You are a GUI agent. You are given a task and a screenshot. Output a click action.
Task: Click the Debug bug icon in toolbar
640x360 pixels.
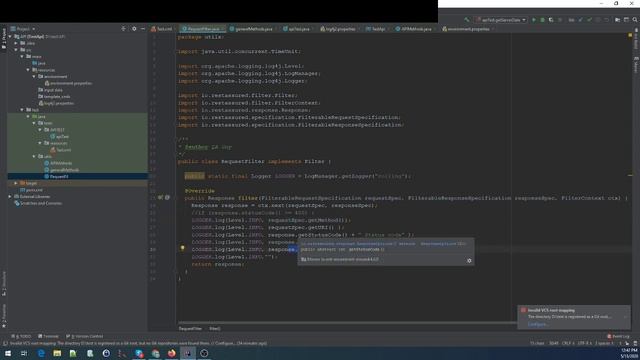point(542,20)
